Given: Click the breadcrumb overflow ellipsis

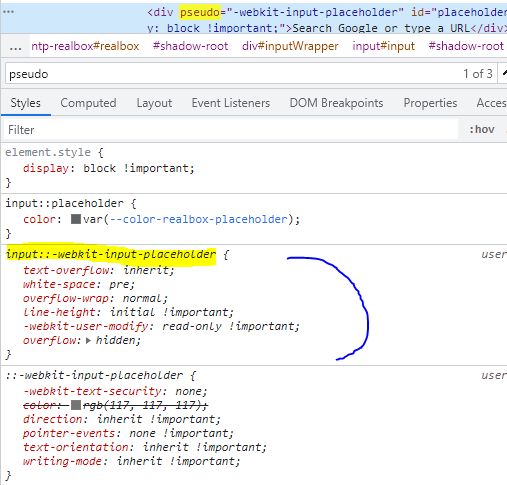Looking at the screenshot, I should [x=15, y=47].
